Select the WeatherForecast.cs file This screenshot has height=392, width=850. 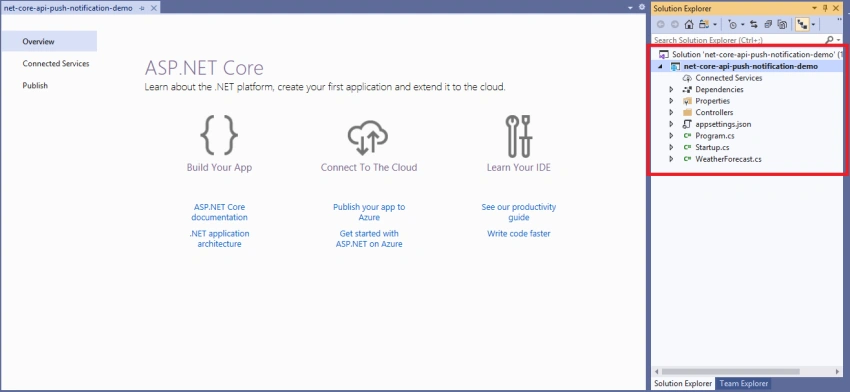728,159
